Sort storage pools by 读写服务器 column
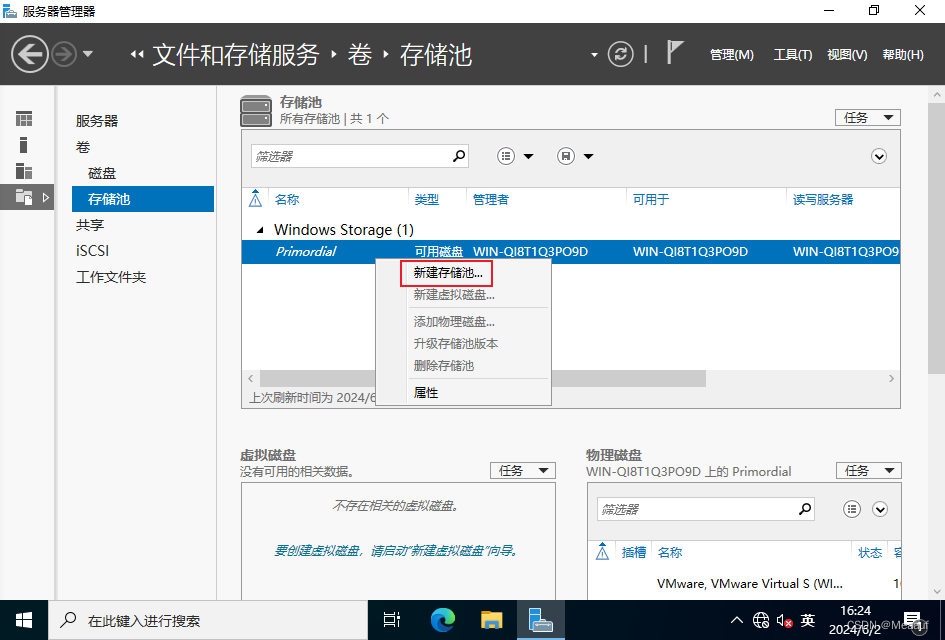 point(823,199)
